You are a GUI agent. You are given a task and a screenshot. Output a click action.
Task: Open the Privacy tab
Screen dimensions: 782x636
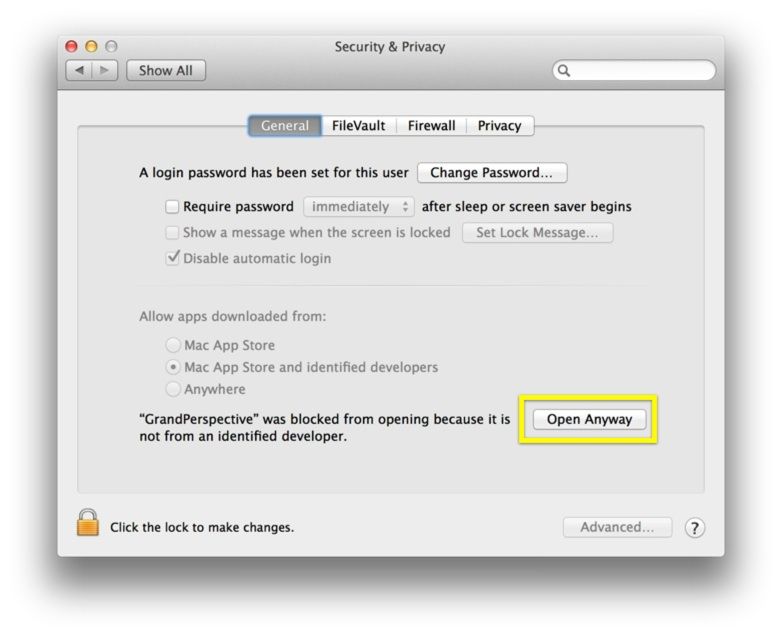pyautogui.click(x=500, y=126)
